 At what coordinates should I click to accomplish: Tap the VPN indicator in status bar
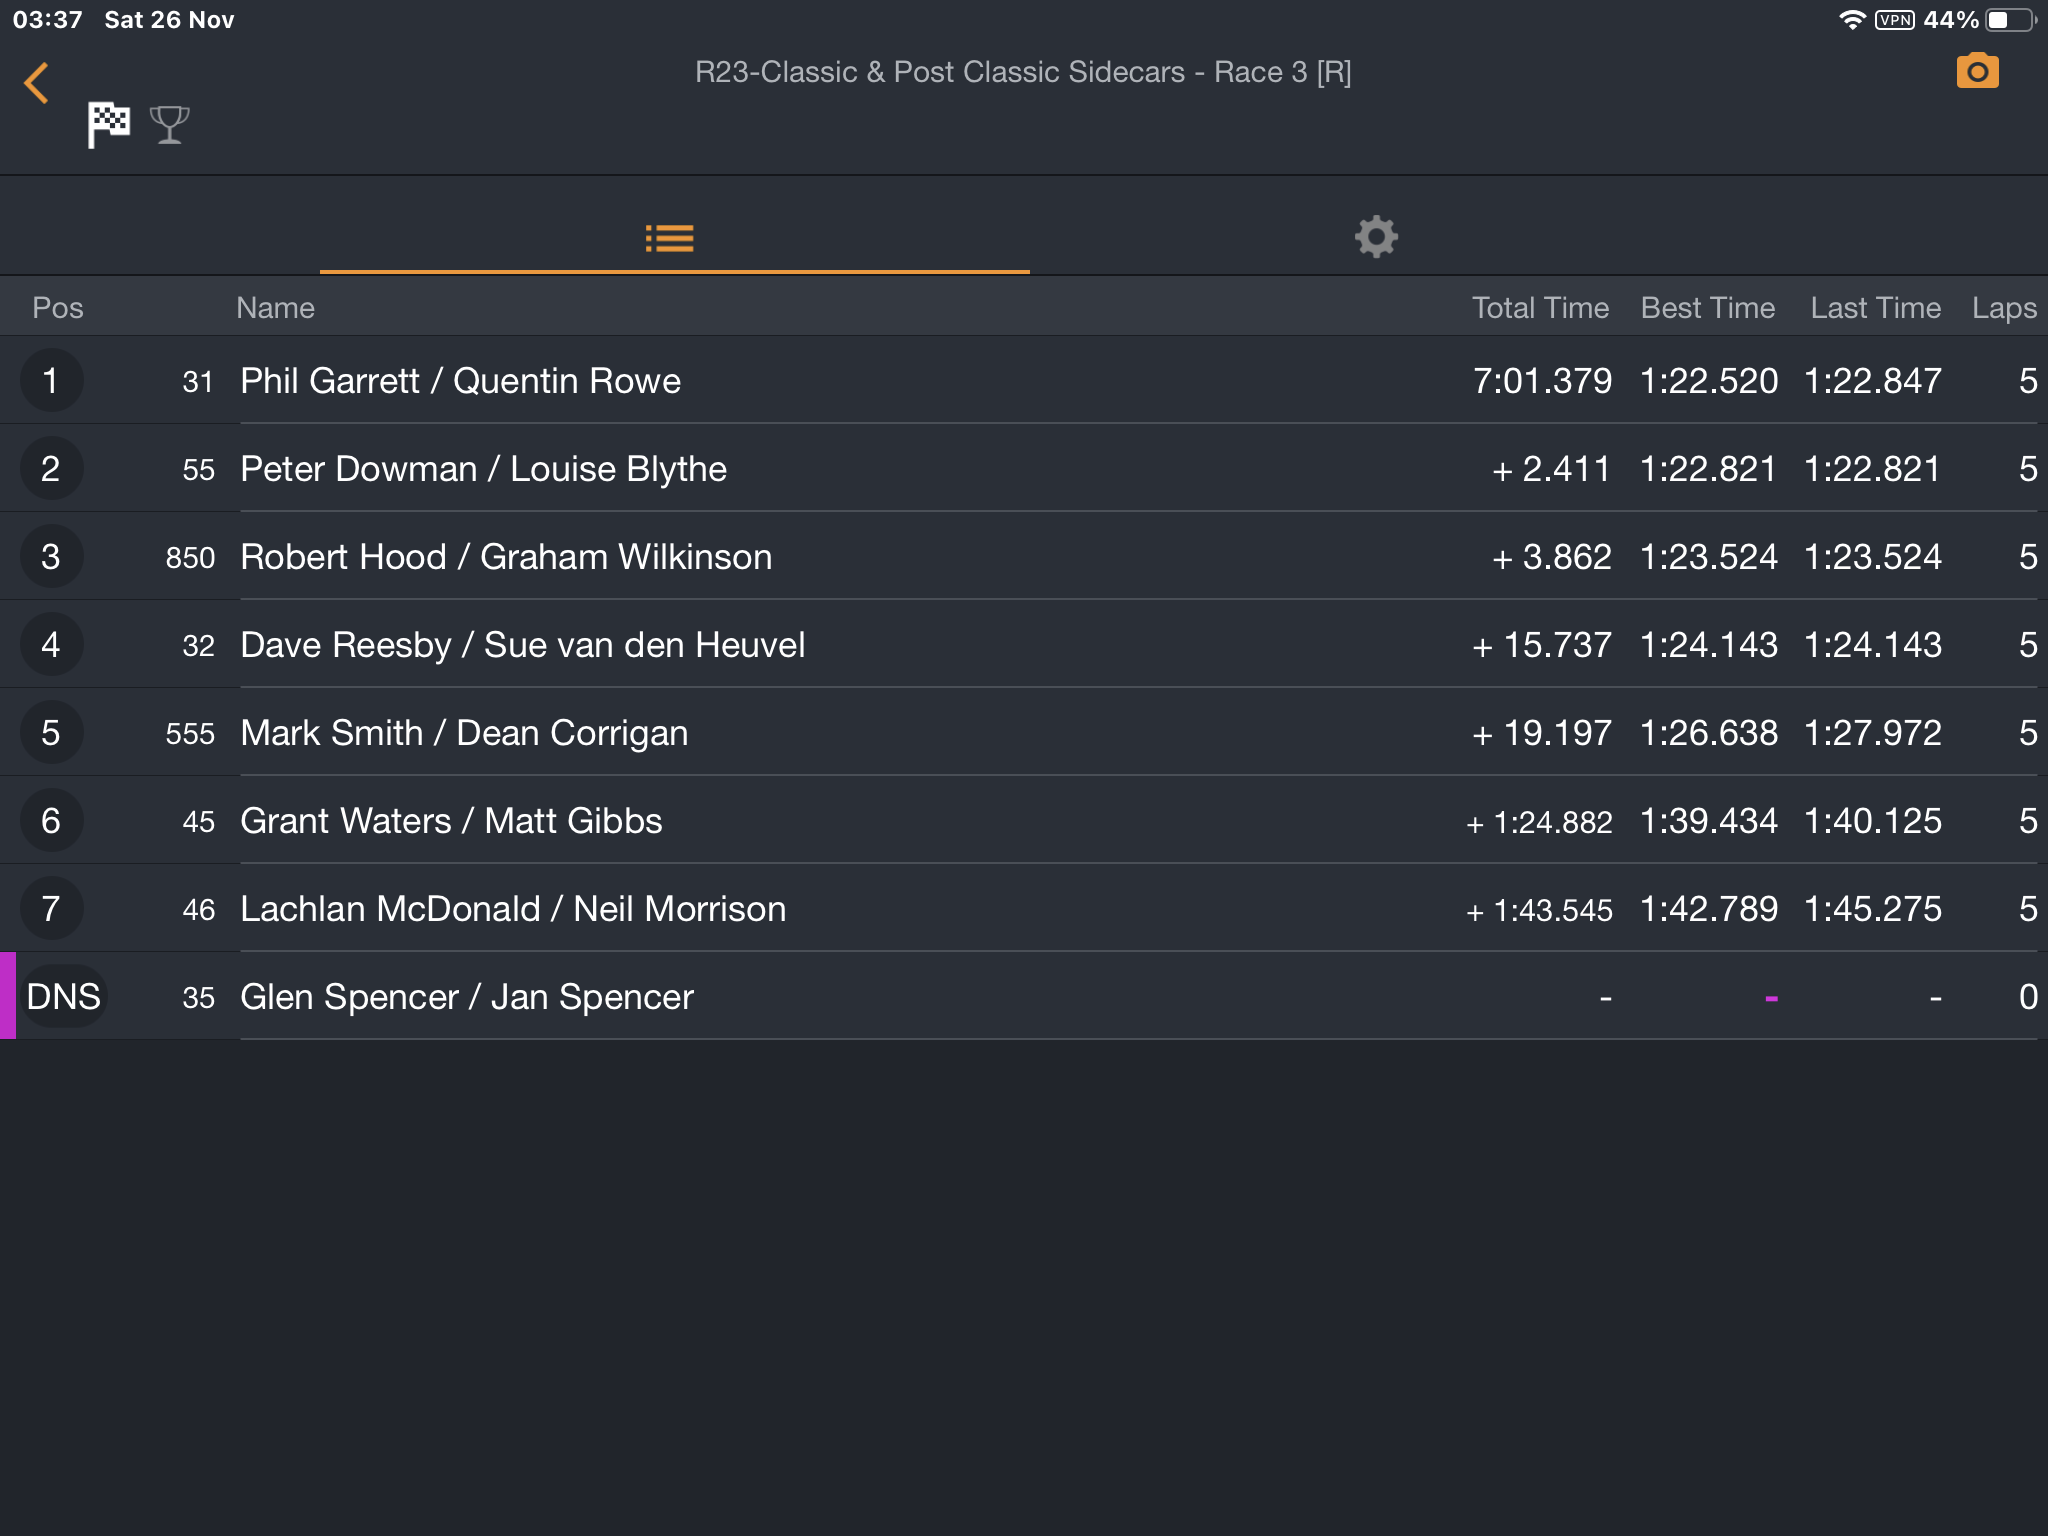click(1894, 20)
